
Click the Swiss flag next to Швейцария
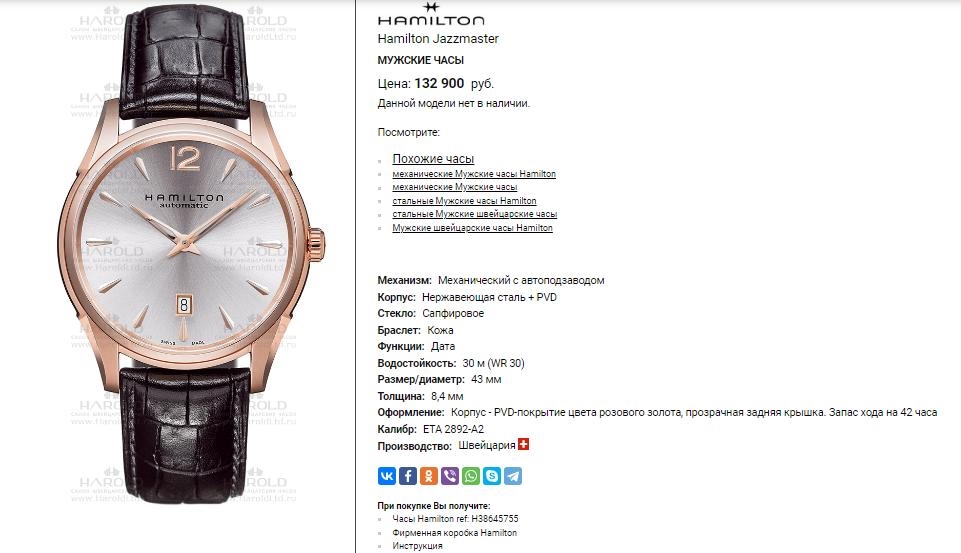click(523, 444)
